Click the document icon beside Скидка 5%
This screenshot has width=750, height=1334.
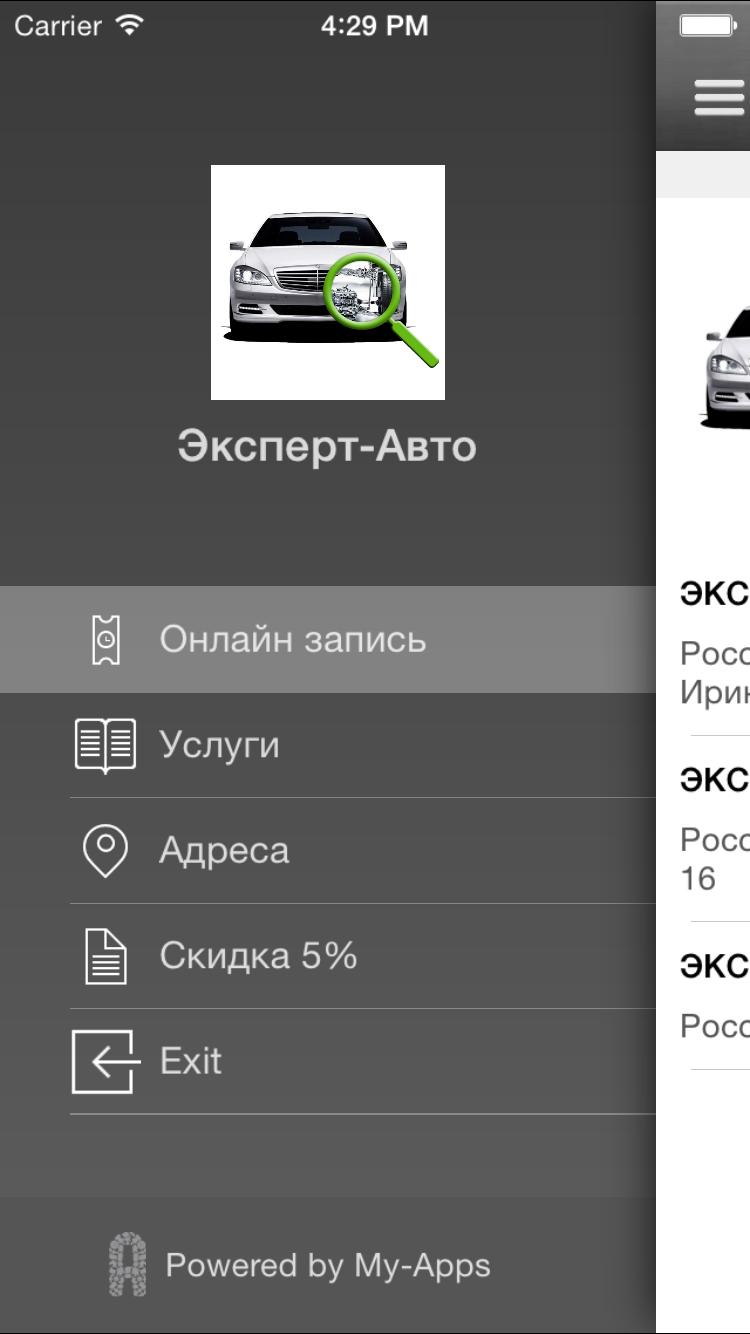[x=105, y=957]
